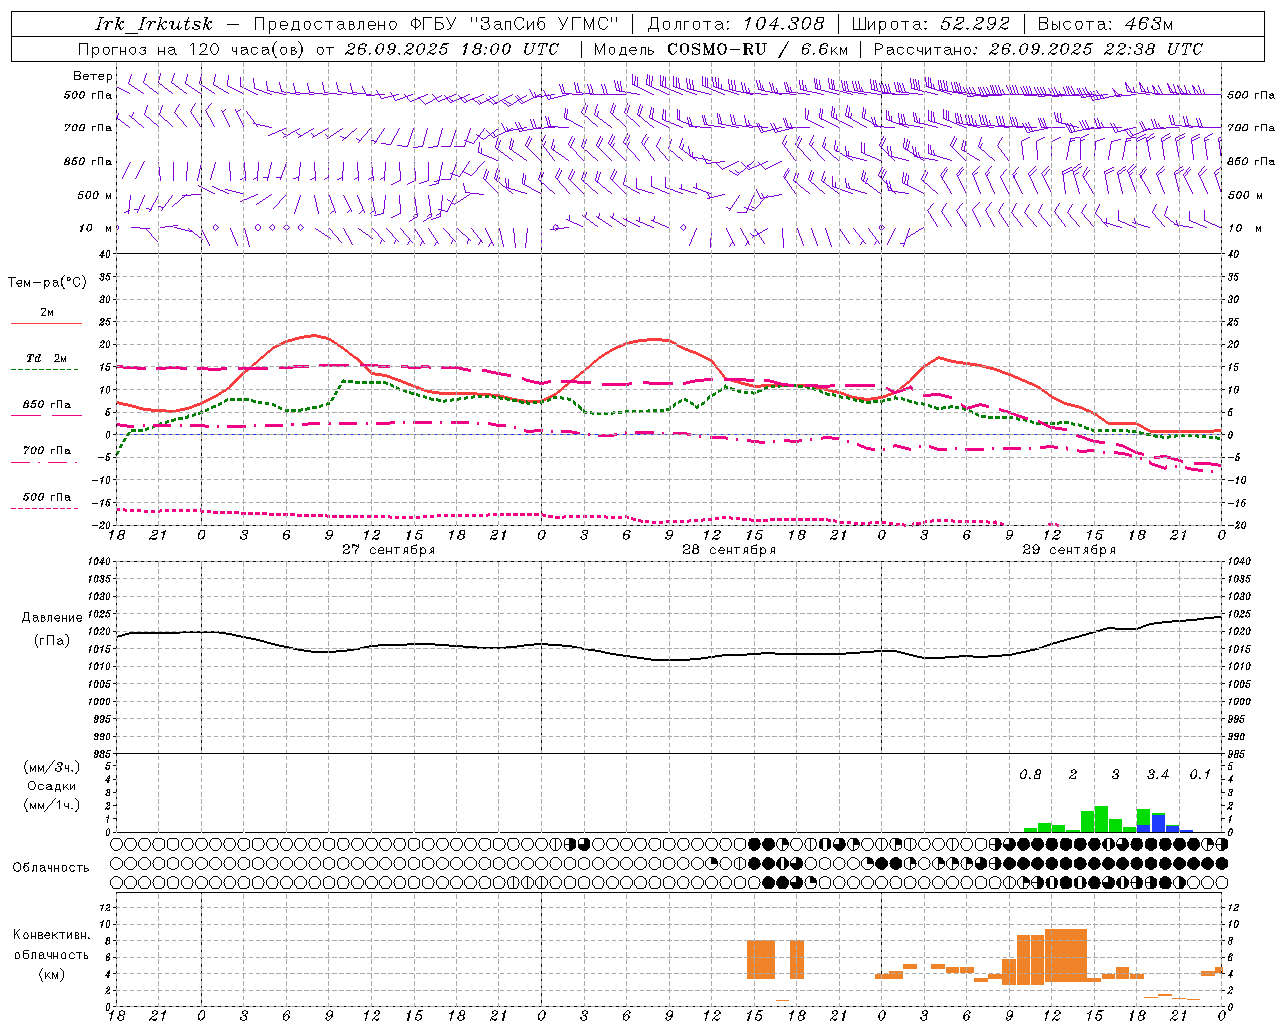Click the "700 гПа" entry in temperature legend

[47, 451]
